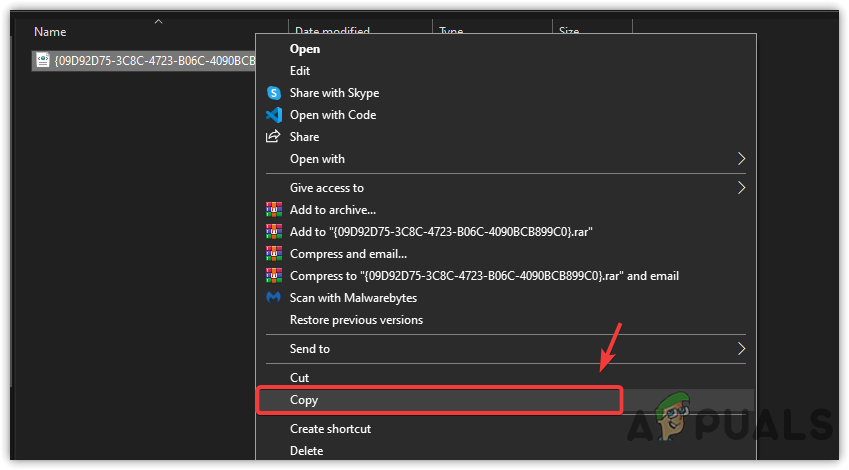The image size is (849, 470).
Task: Select Share with Skype
Action: coord(334,93)
